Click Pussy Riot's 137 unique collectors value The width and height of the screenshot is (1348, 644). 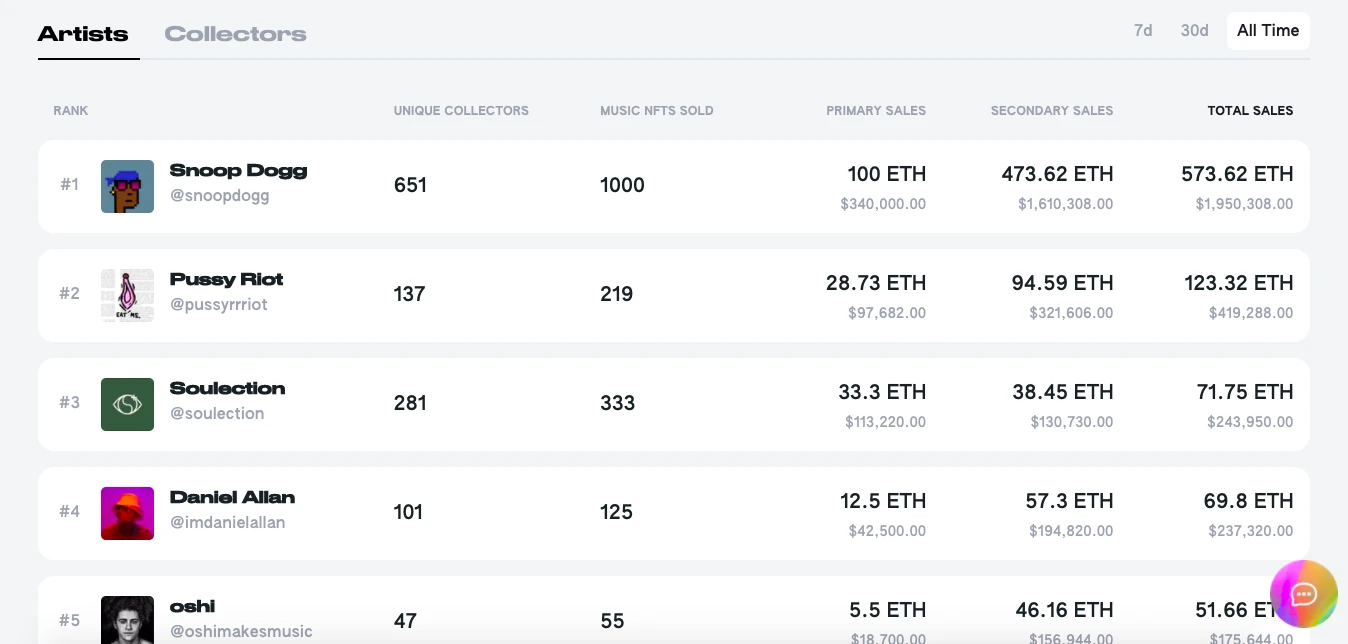pyautogui.click(x=409, y=294)
